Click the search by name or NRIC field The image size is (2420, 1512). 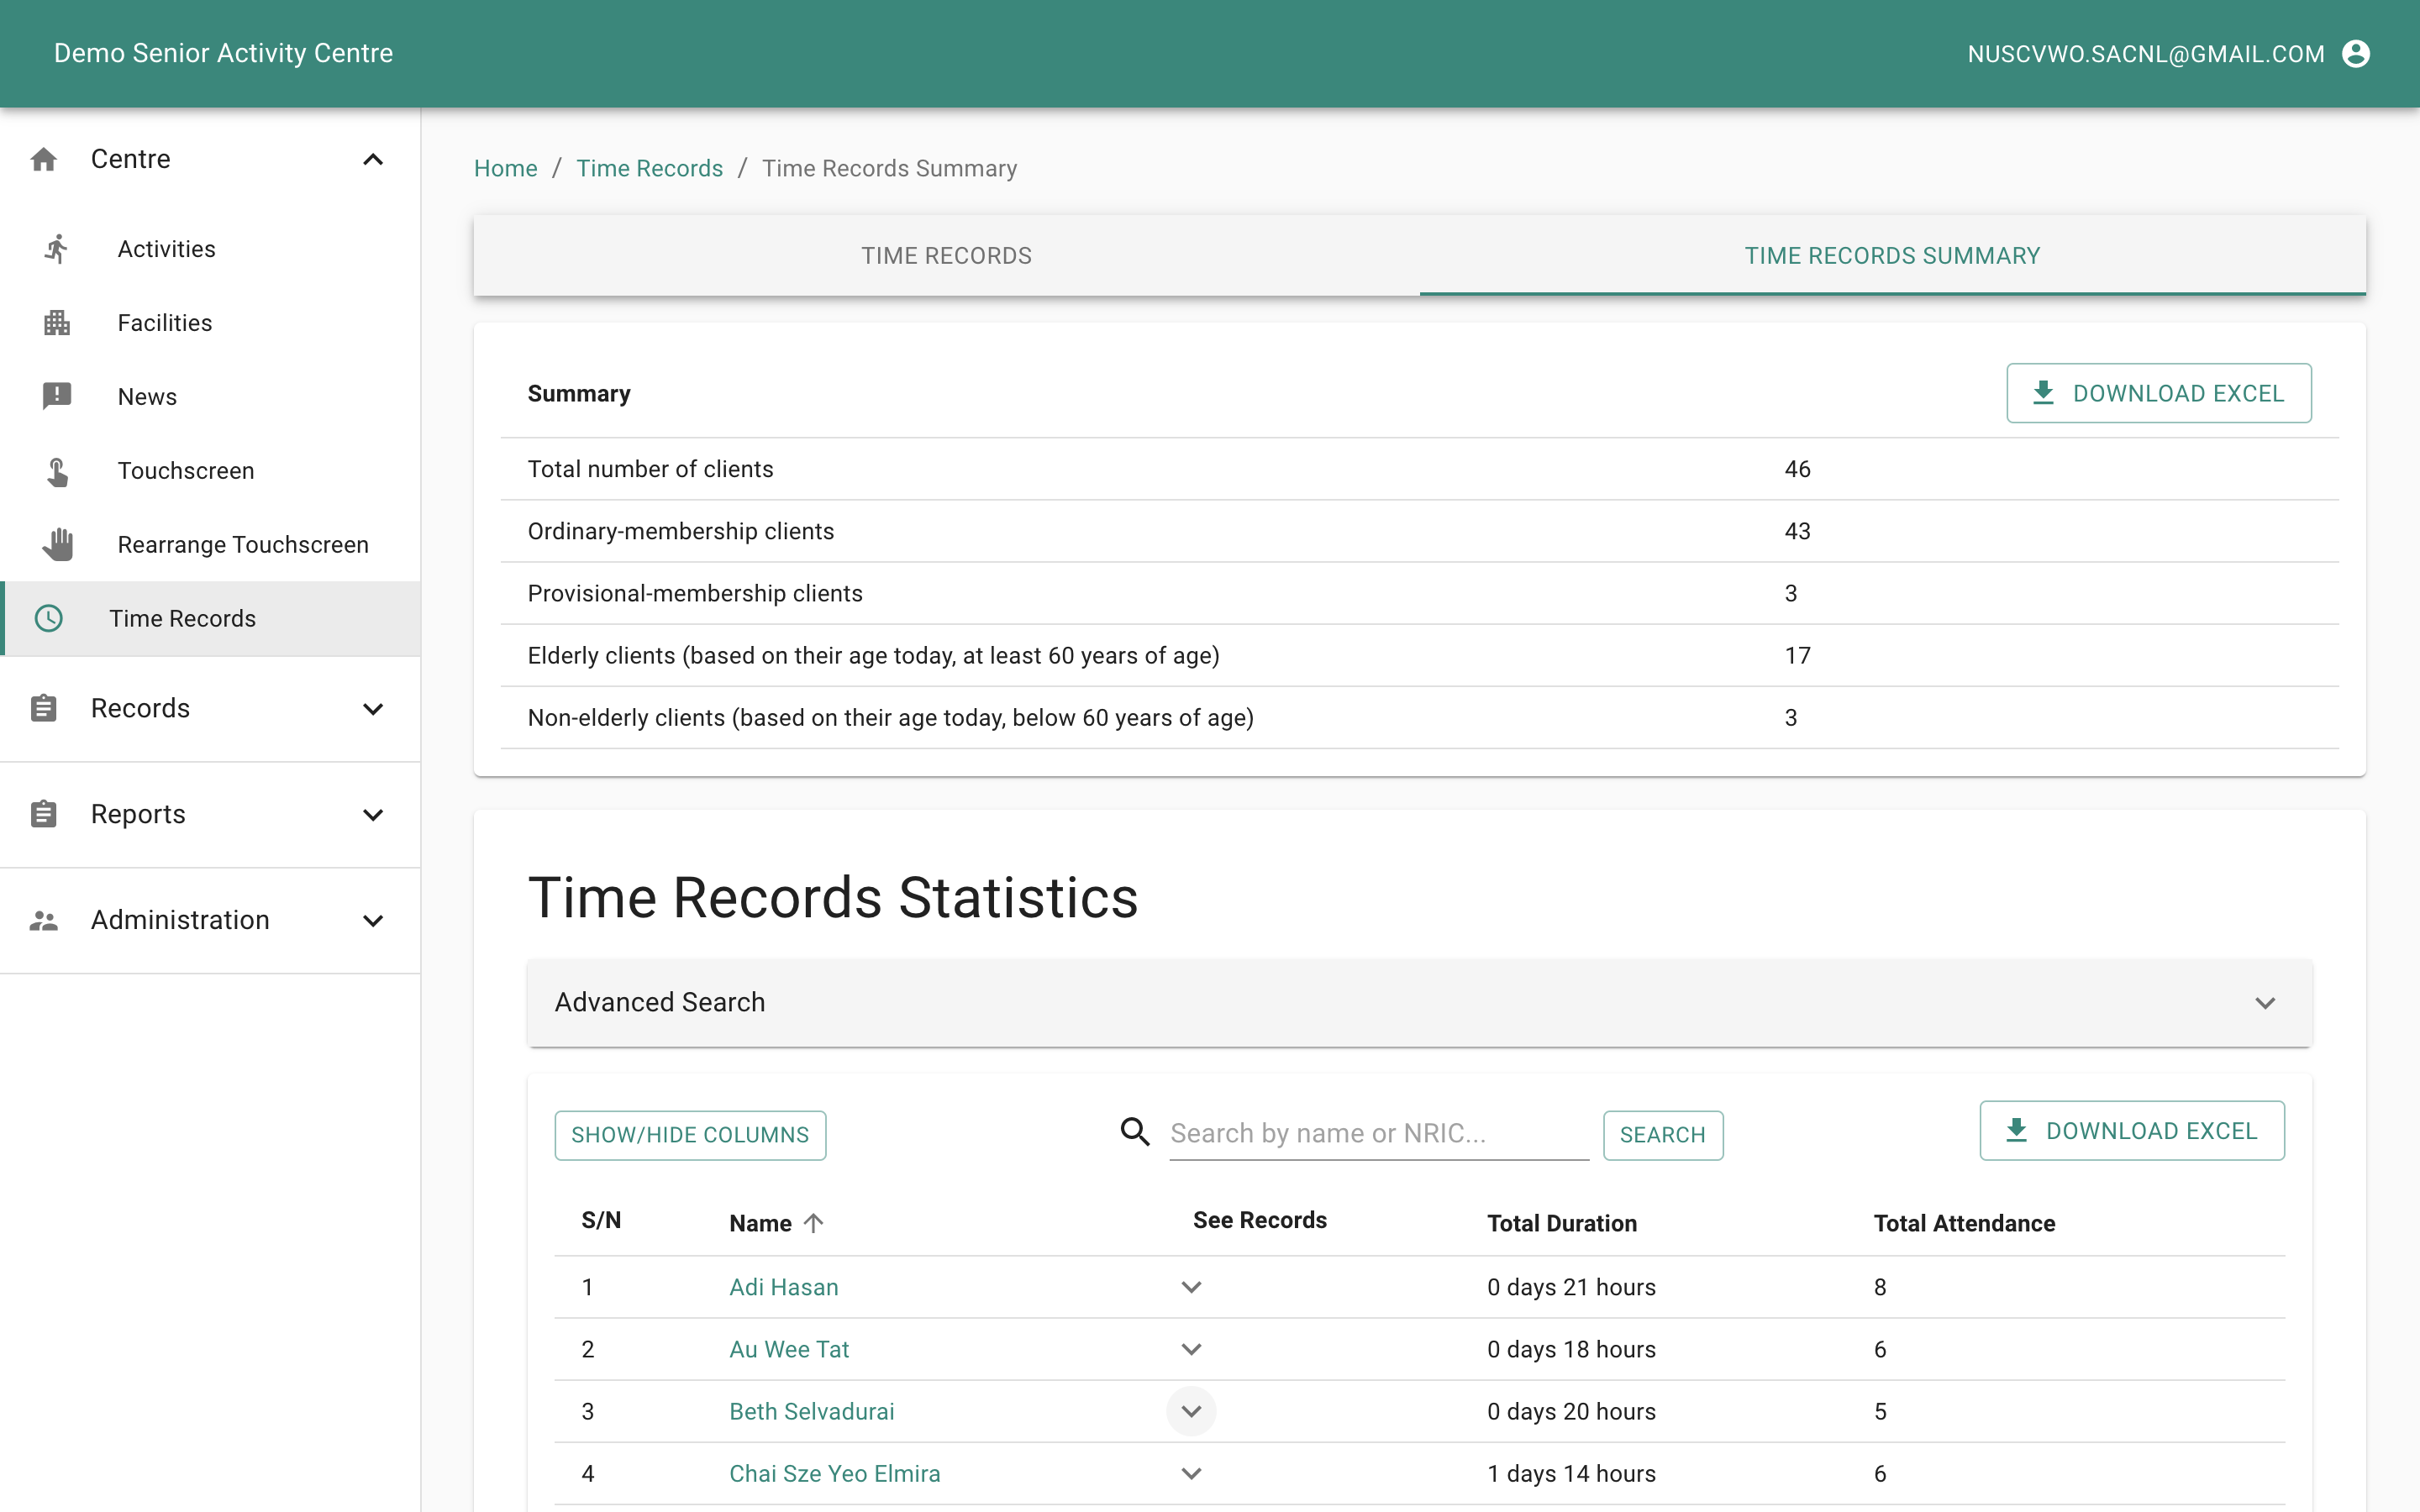click(x=1378, y=1133)
